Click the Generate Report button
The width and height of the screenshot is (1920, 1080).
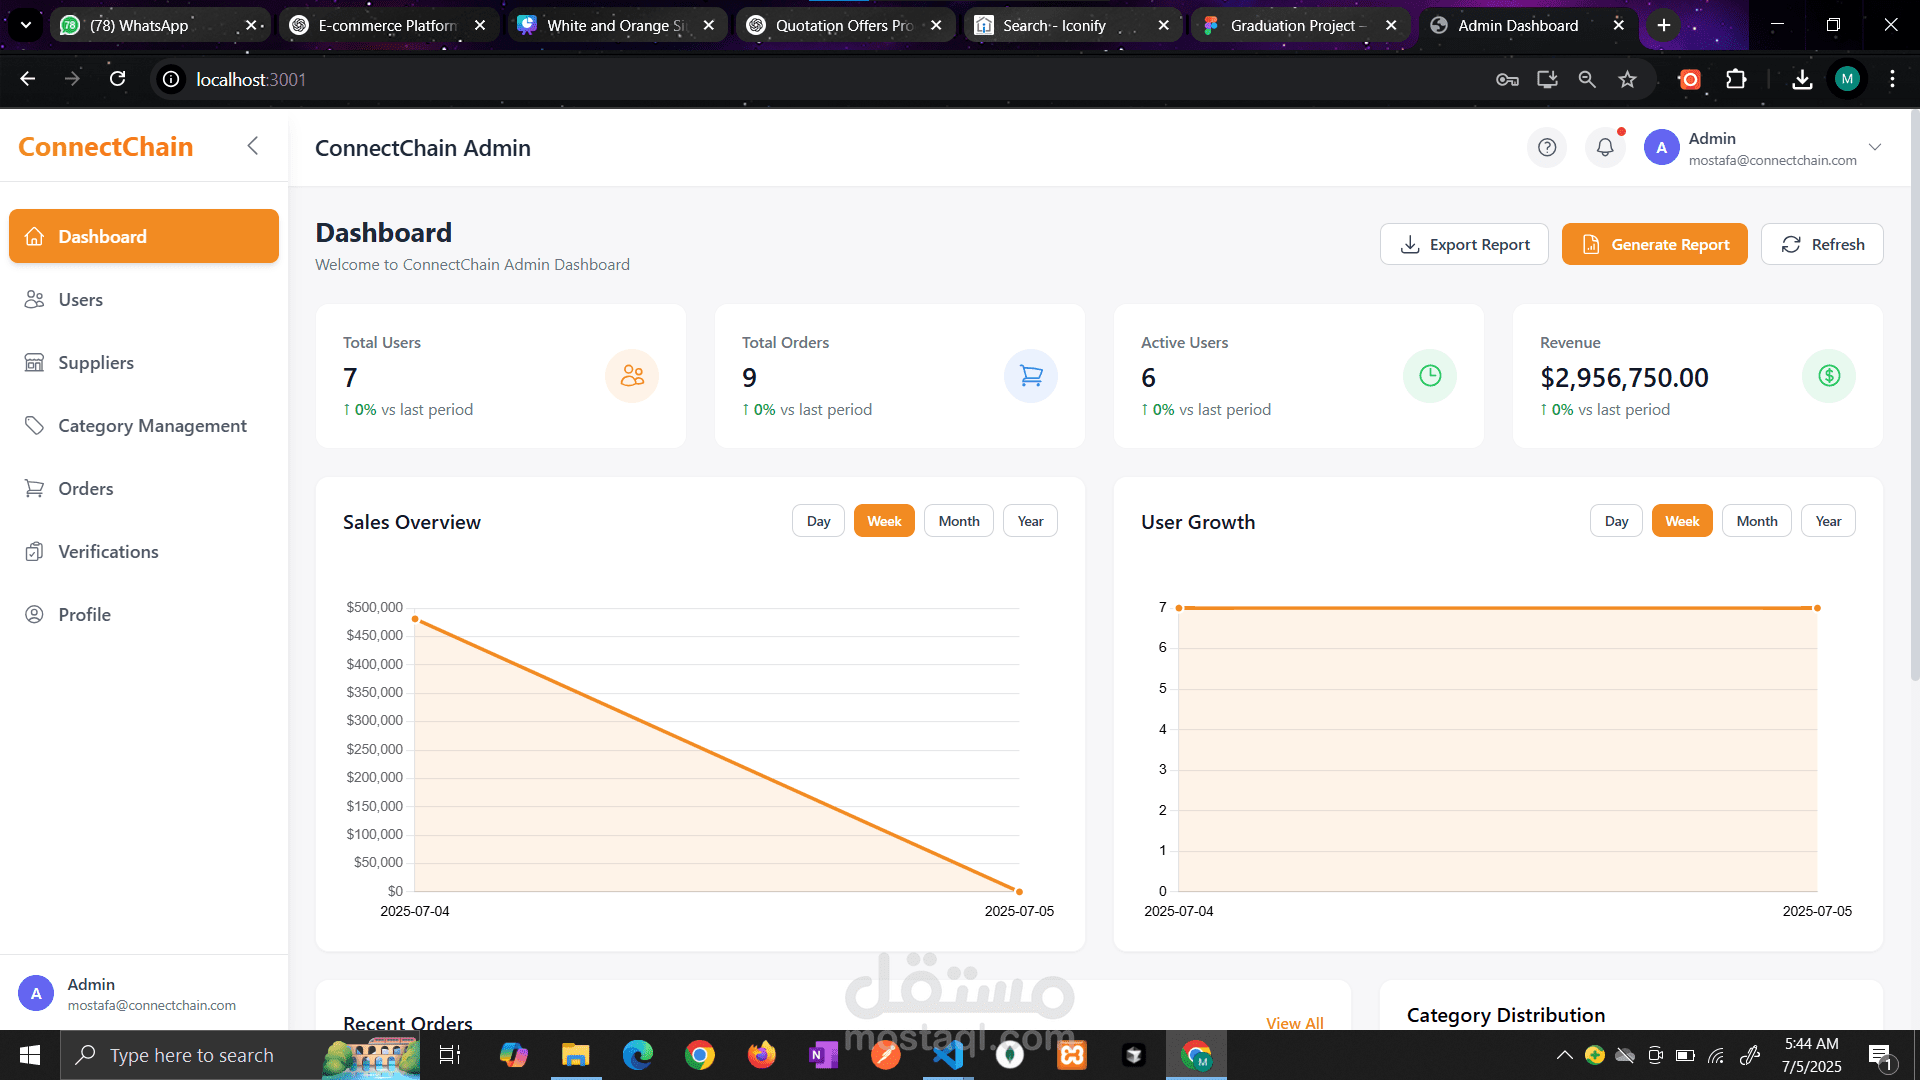click(1654, 244)
